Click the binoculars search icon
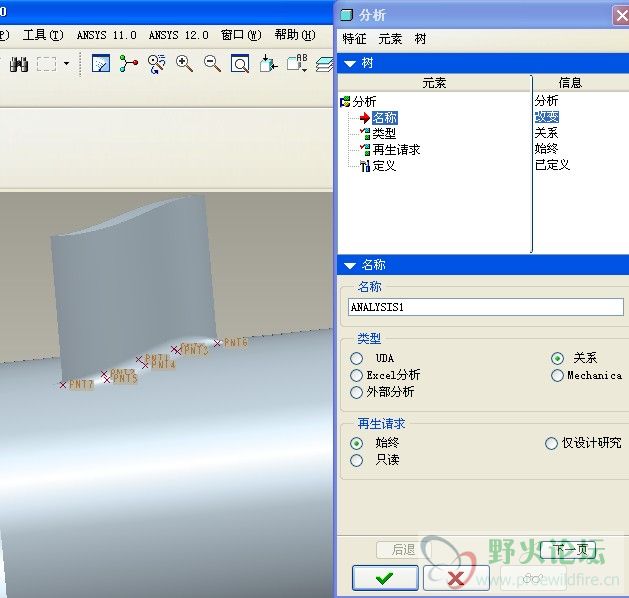 (x=19, y=64)
